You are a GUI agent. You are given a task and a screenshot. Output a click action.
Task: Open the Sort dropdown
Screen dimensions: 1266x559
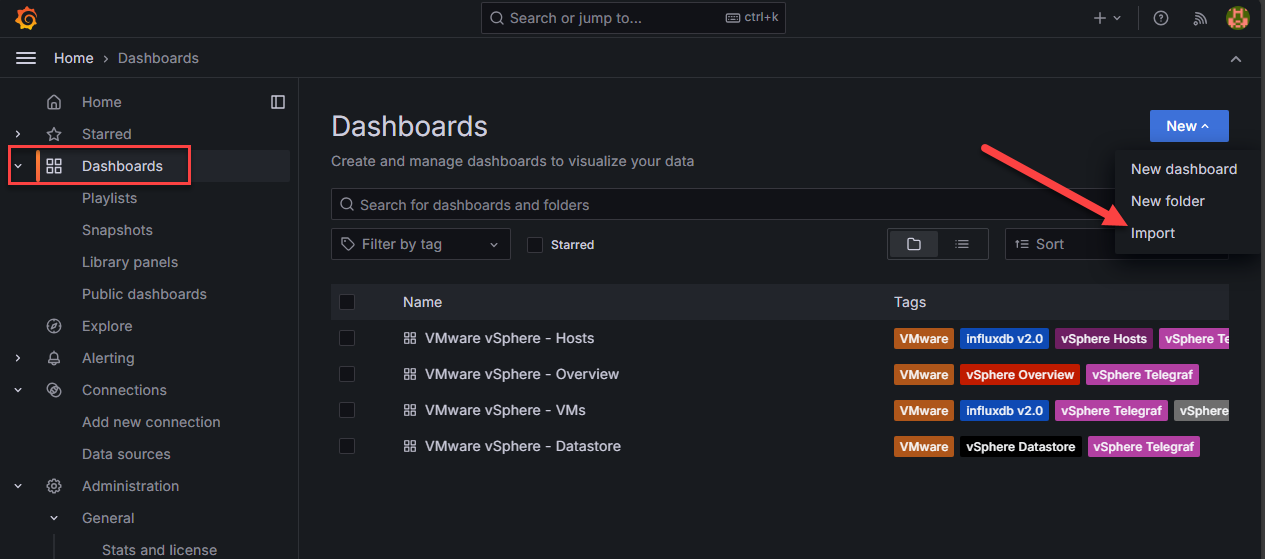[x=1058, y=244]
